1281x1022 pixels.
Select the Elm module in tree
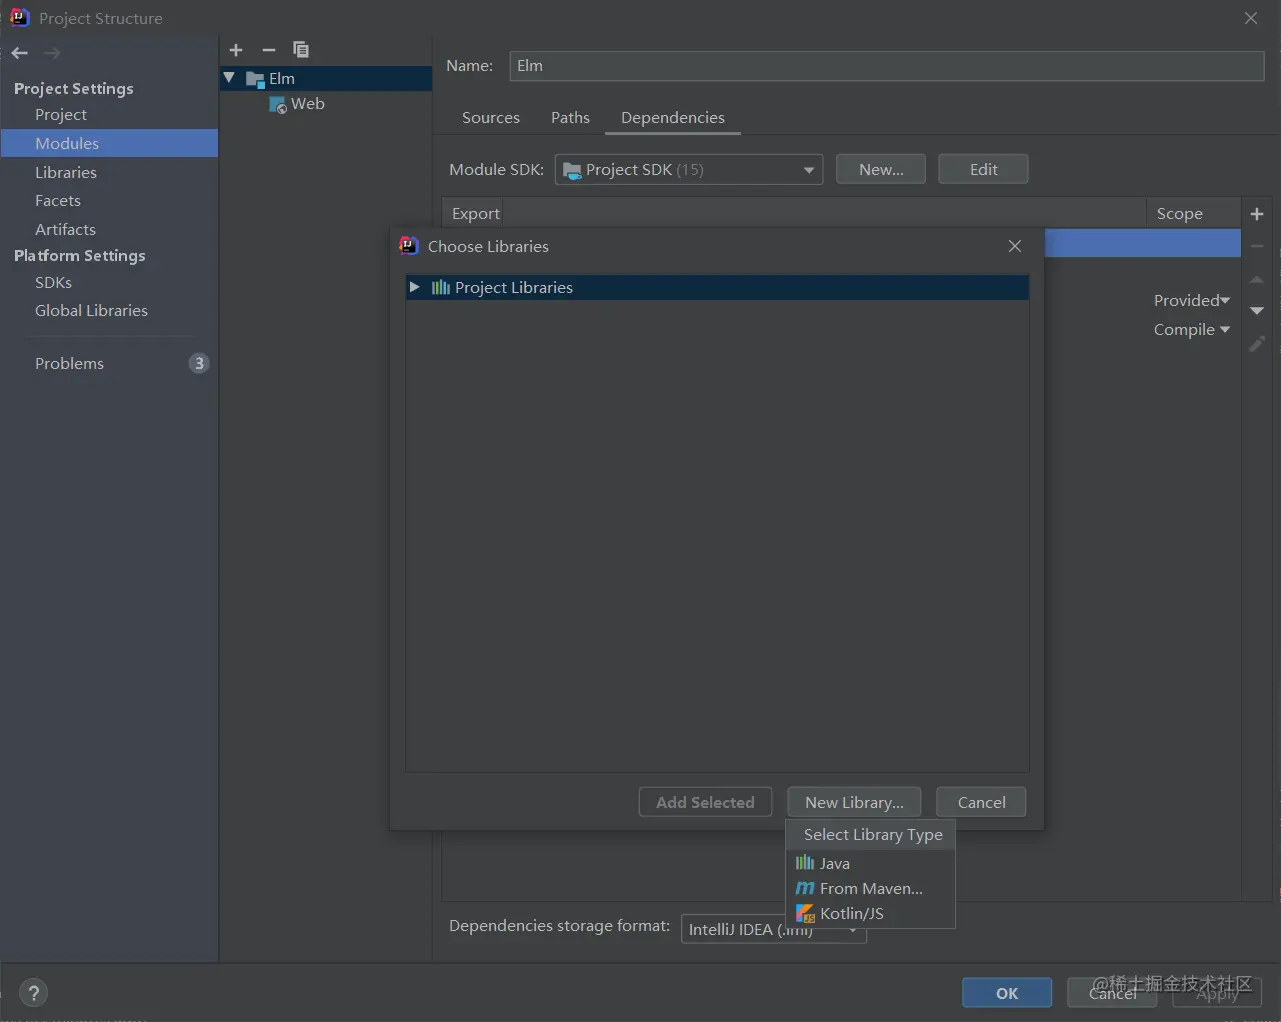click(x=326, y=78)
